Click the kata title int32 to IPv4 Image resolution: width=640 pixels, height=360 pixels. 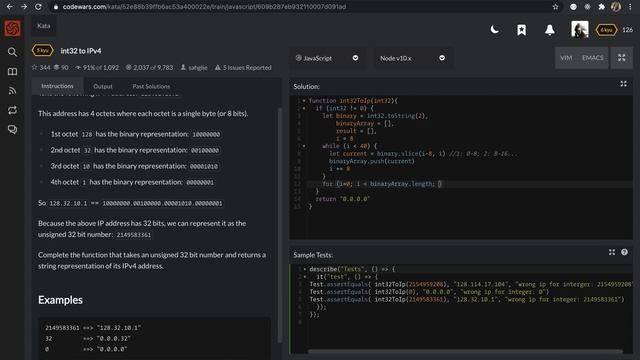pyautogui.click(x=81, y=51)
